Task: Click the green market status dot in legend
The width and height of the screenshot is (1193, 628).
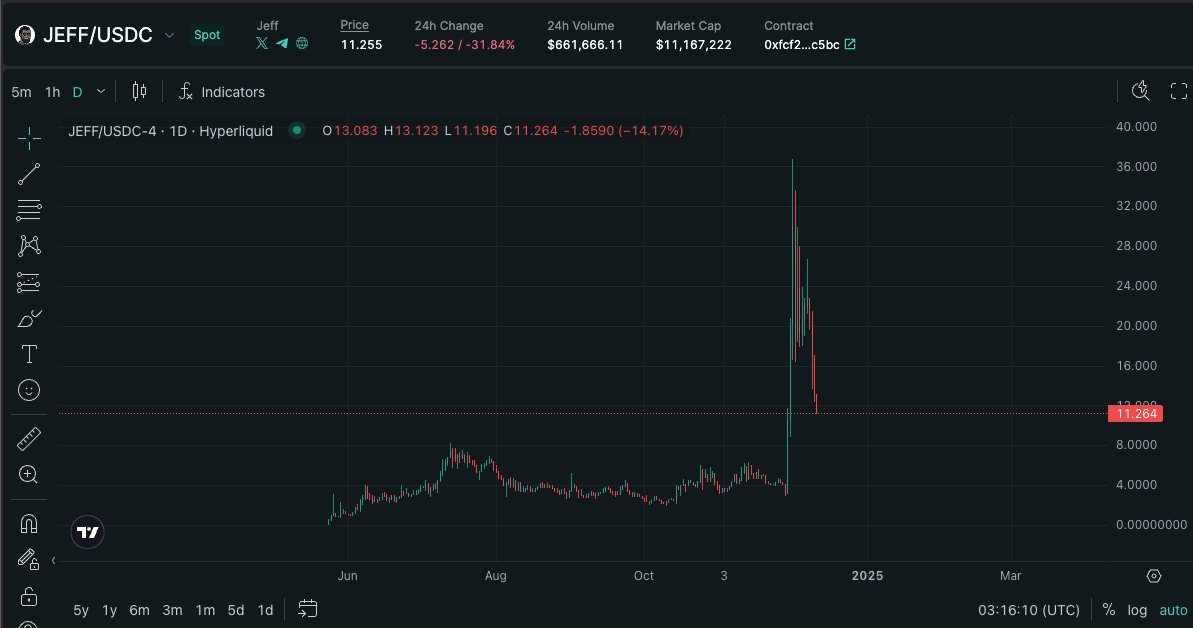Action: click(297, 130)
